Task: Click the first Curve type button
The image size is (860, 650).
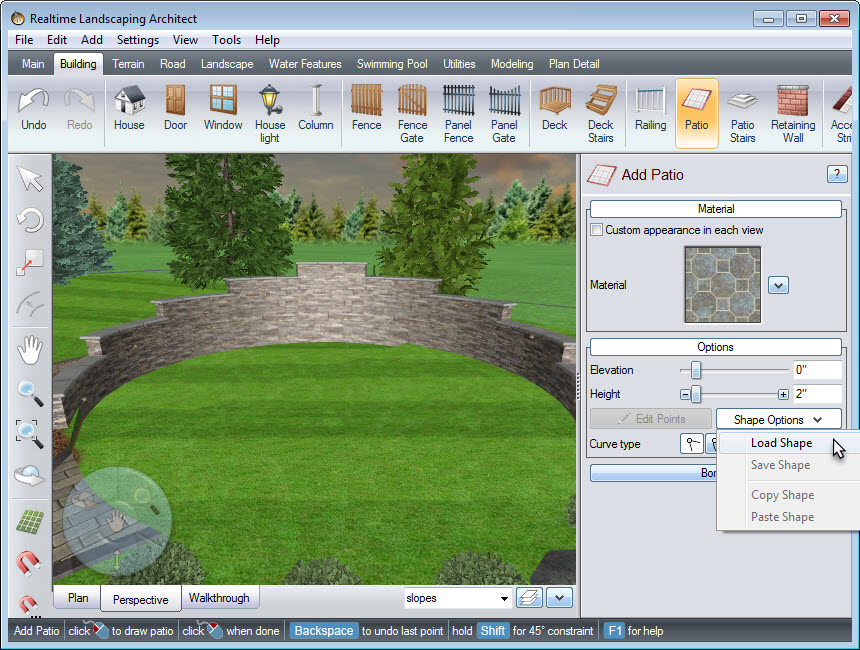Action: point(692,444)
